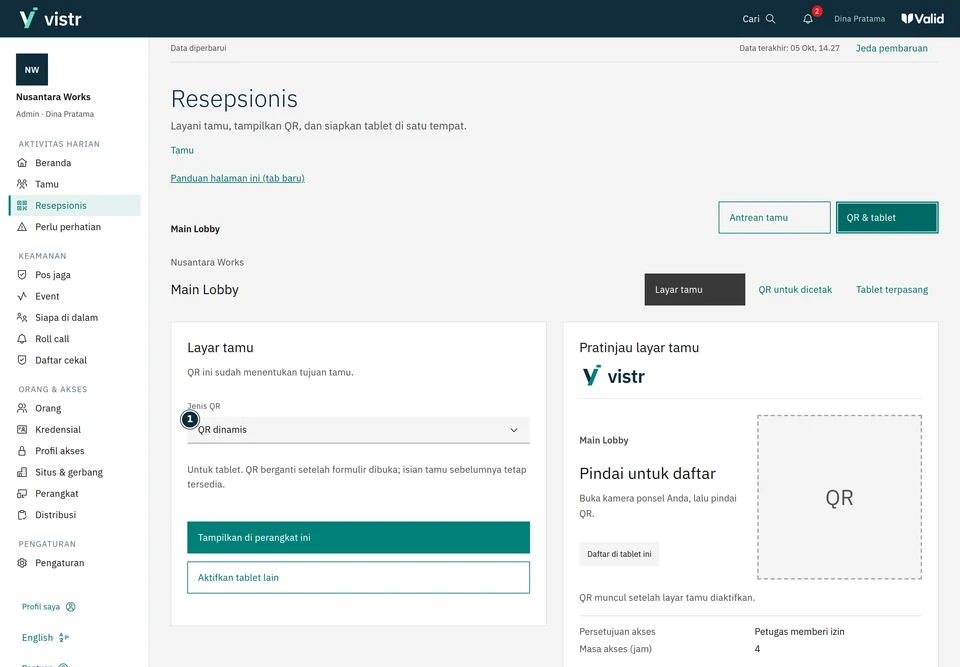This screenshot has width=960, height=667.
Task: Select the Layar tamu sub-tab
Action: click(x=695, y=290)
